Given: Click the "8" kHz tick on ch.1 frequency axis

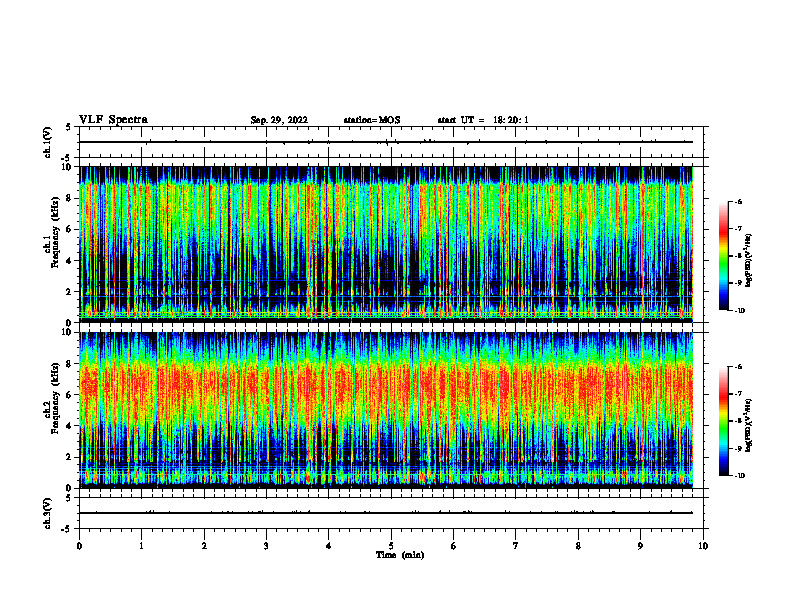Looking at the screenshot, I should tap(71, 198).
